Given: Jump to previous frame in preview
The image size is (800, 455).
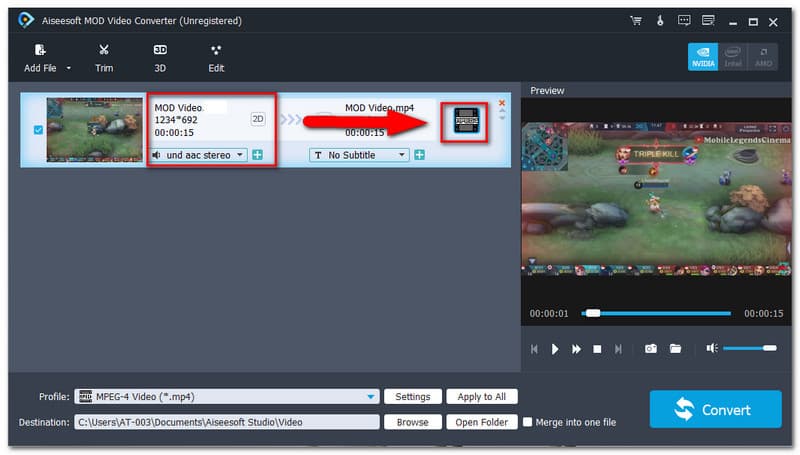Looking at the screenshot, I should coord(534,349).
